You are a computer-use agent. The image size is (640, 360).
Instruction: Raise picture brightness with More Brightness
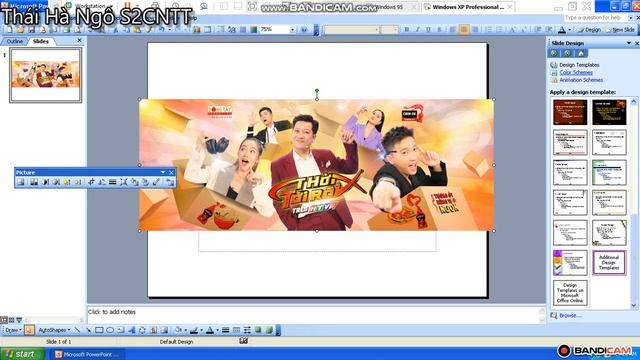click(x=67, y=182)
